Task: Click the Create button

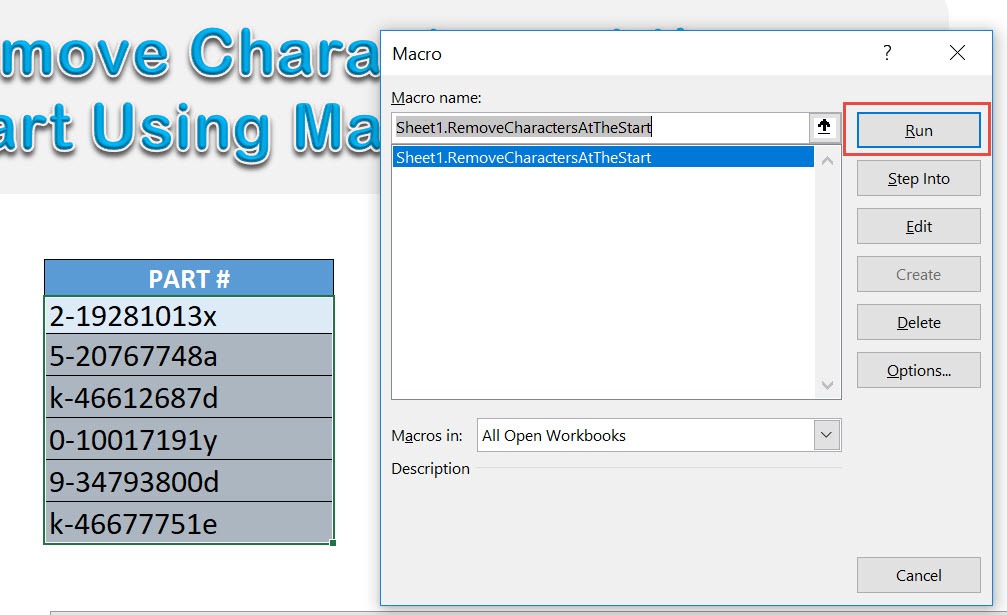Action: [918, 275]
